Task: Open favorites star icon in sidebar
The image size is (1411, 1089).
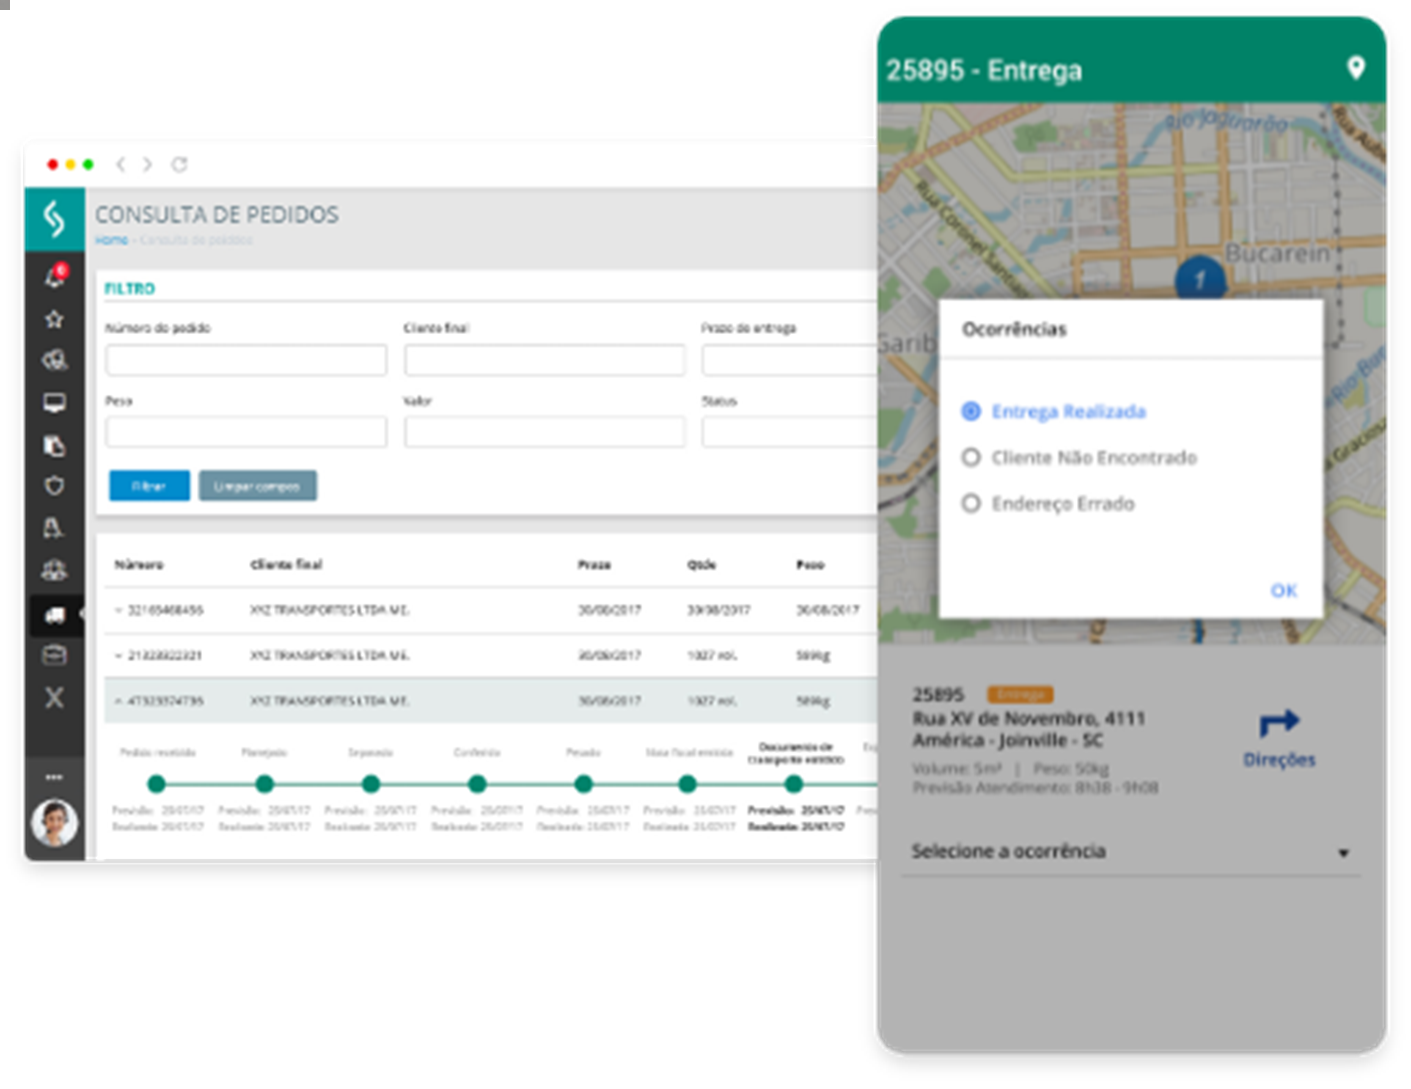Action: [54, 319]
